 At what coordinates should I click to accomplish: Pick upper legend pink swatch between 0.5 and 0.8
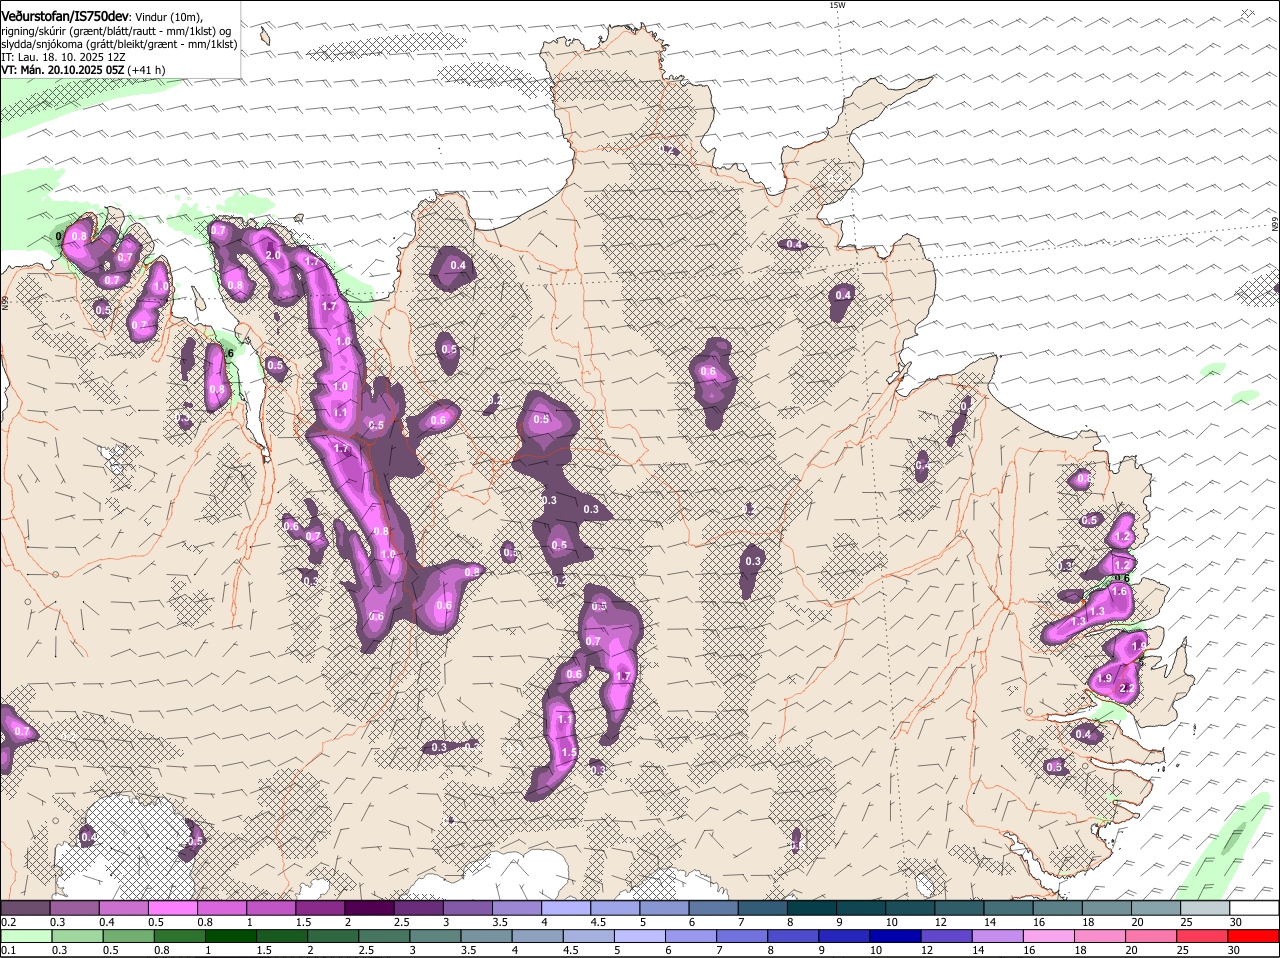point(173,908)
